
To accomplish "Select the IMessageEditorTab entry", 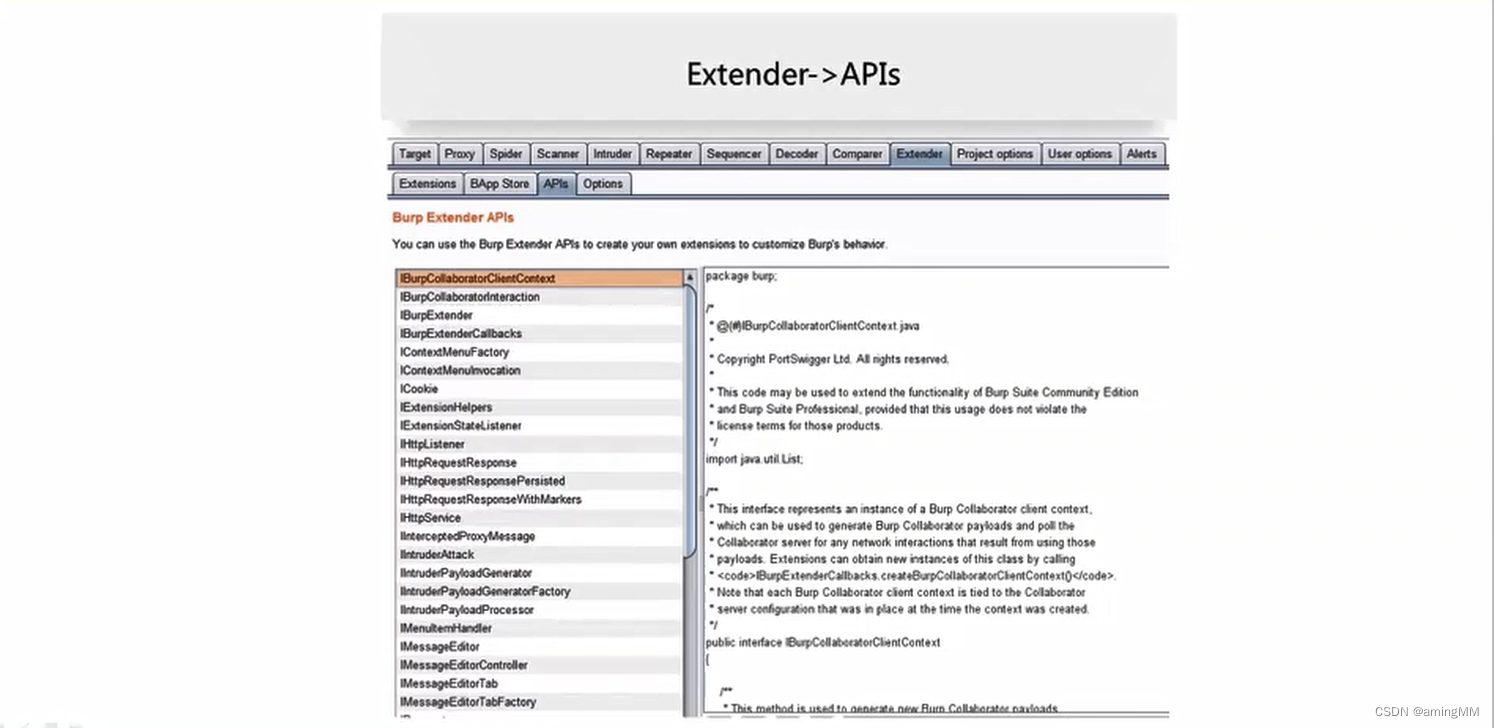I will click(539, 683).
